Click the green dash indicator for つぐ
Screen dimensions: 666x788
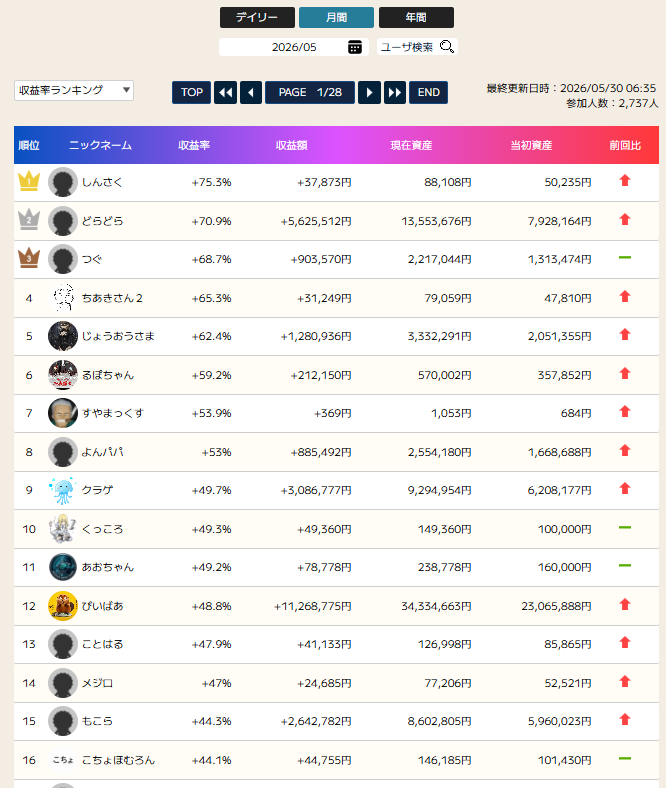click(x=625, y=258)
